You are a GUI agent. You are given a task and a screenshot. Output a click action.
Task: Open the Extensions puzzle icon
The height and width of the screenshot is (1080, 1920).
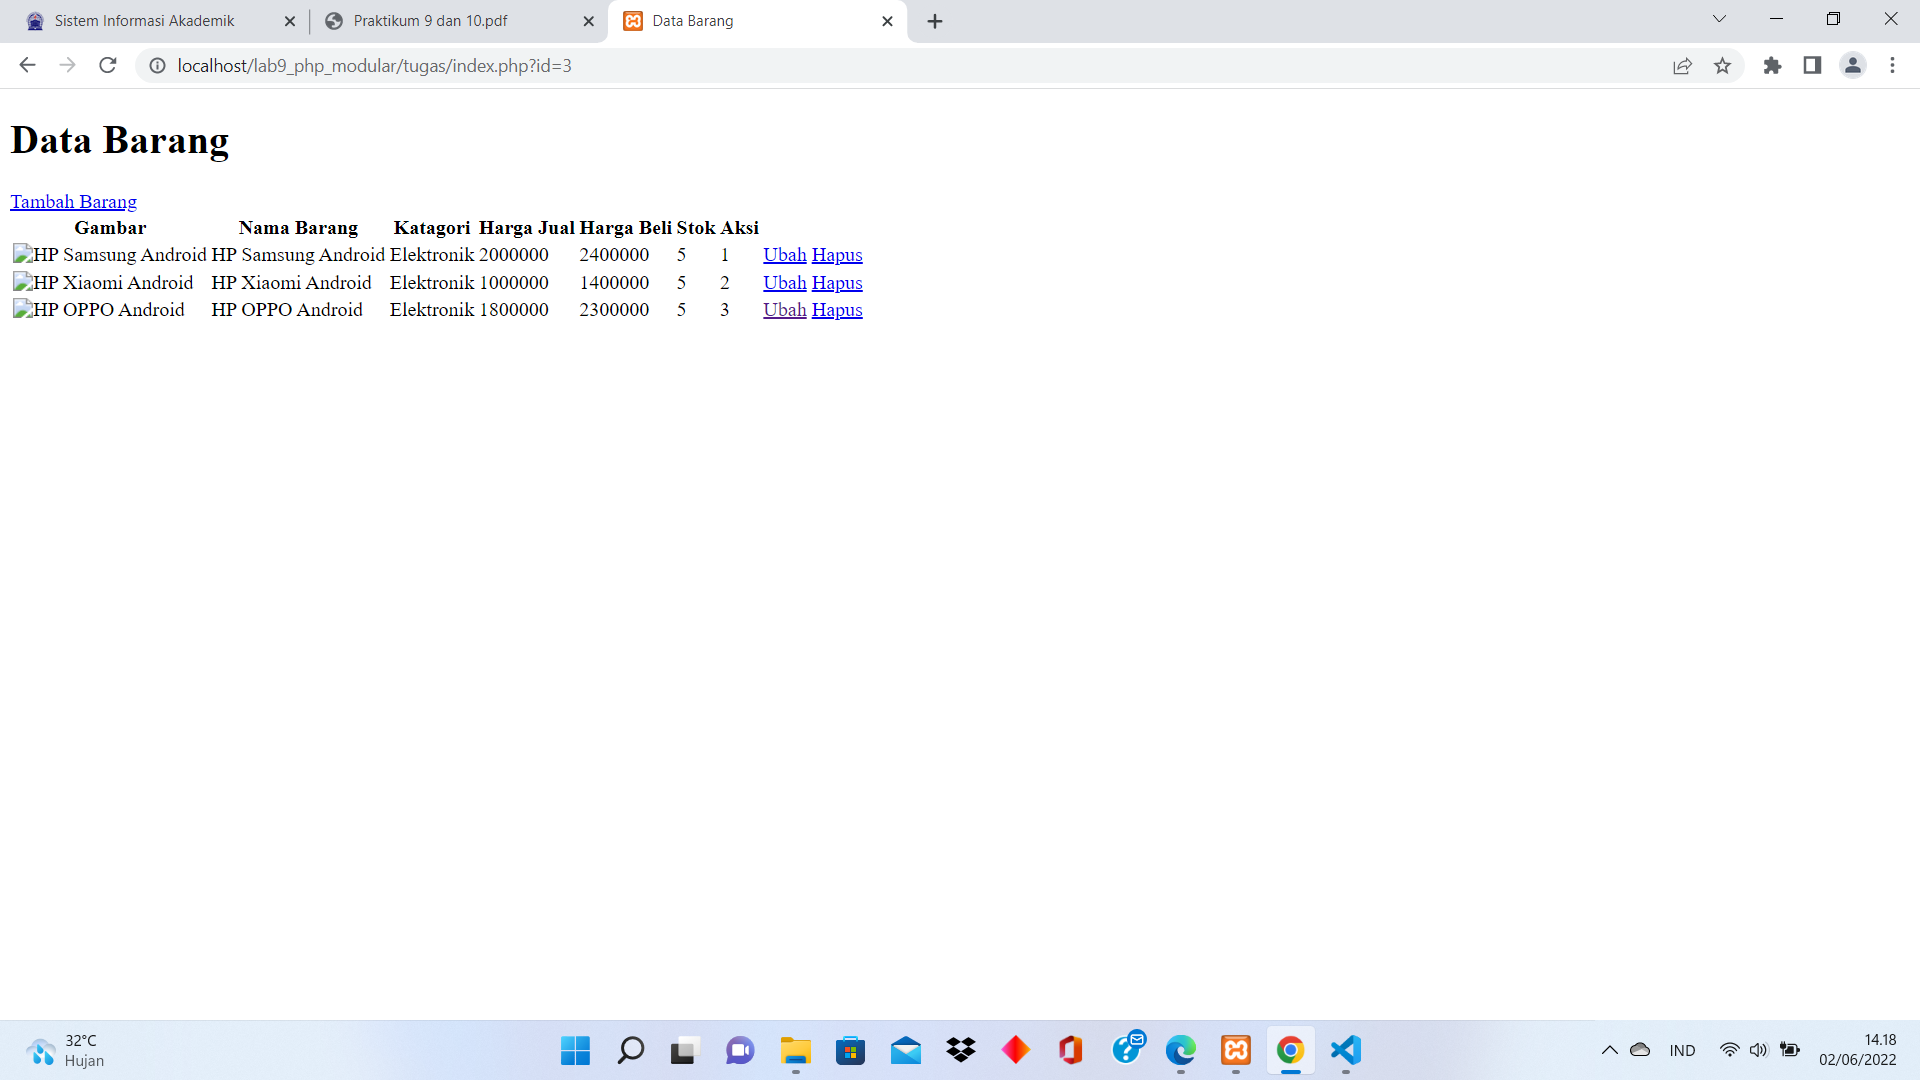tap(1772, 65)
